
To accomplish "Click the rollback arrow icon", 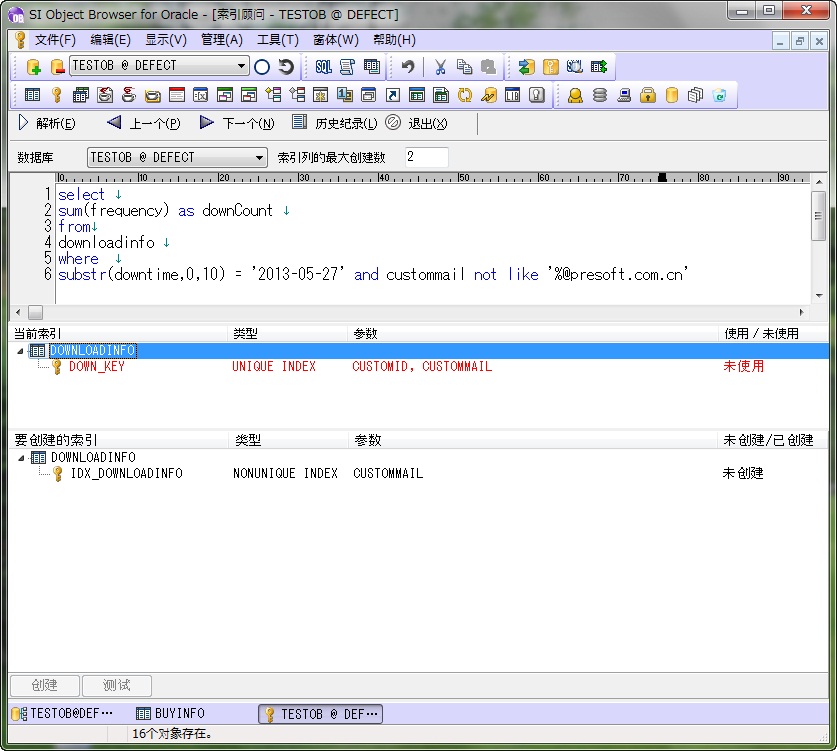I will tap(286, 67).
